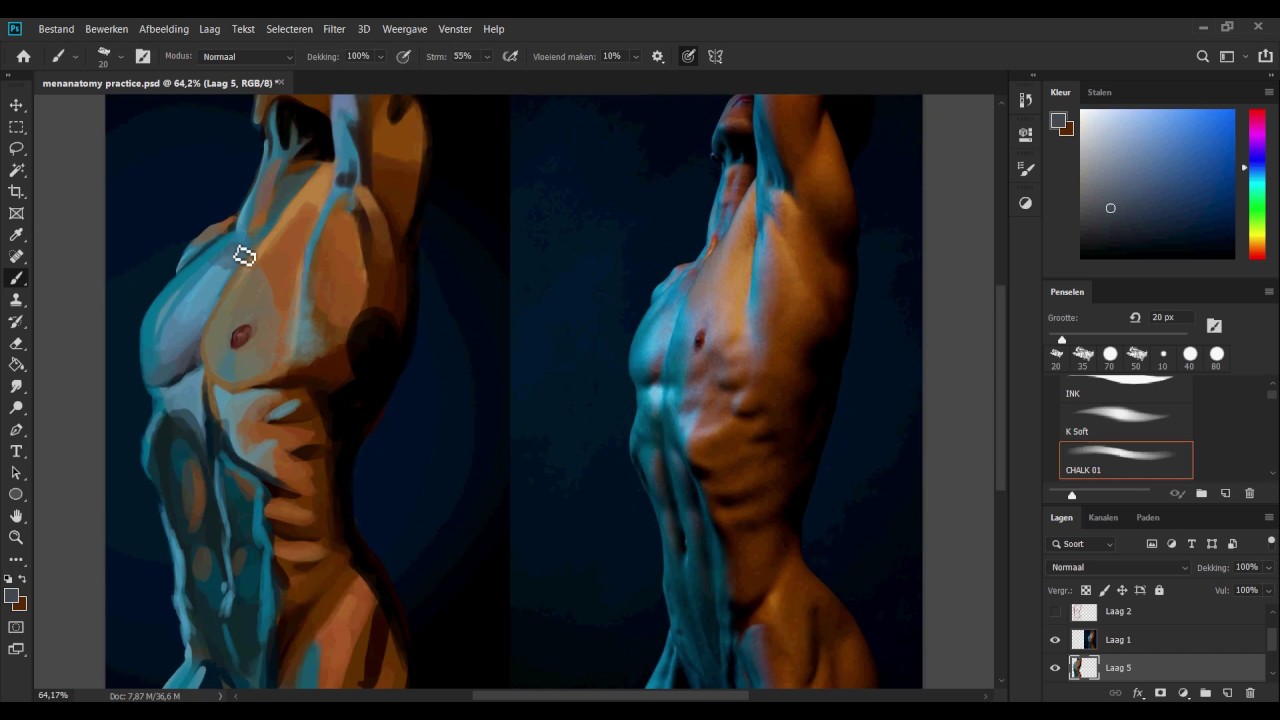Select the Lasso tool
The width and height of the screenshot is (1280, 720).
pos(16,148)
